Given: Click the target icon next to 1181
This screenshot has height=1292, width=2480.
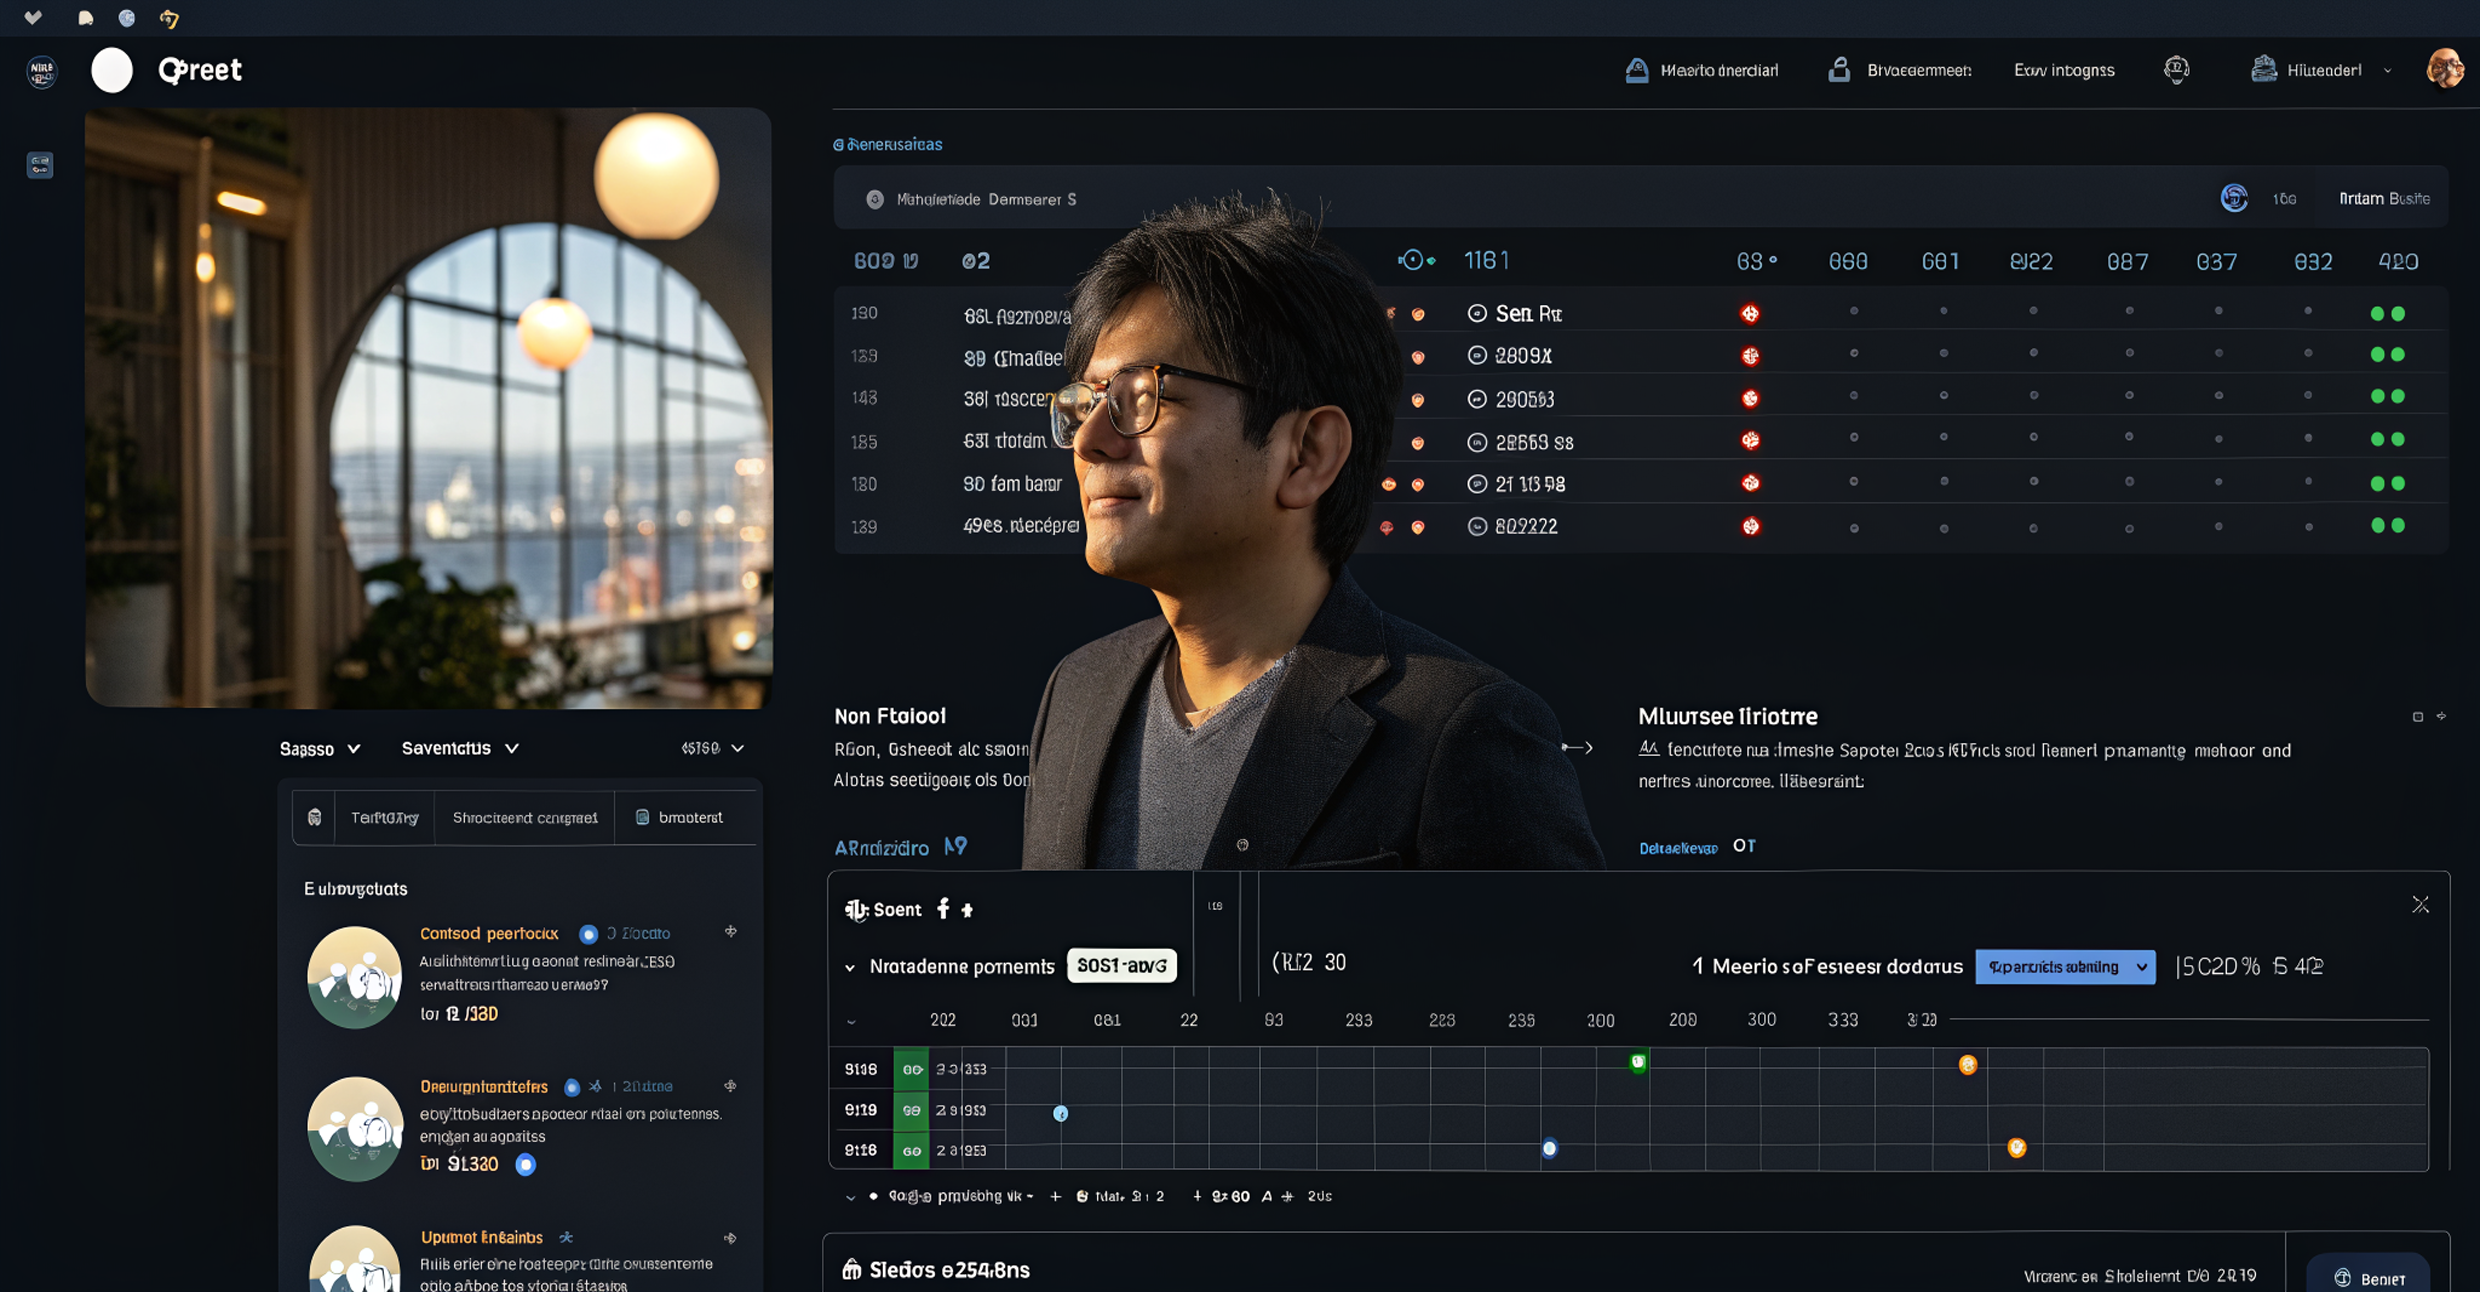Looking at the screenshot, I should 1412,260.
